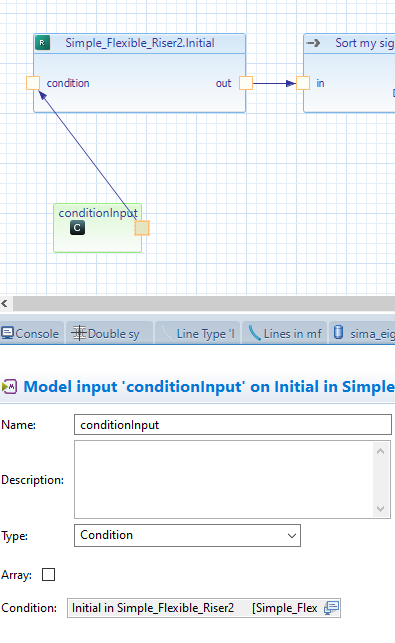Open the sima_eig tab

(362, 333)
